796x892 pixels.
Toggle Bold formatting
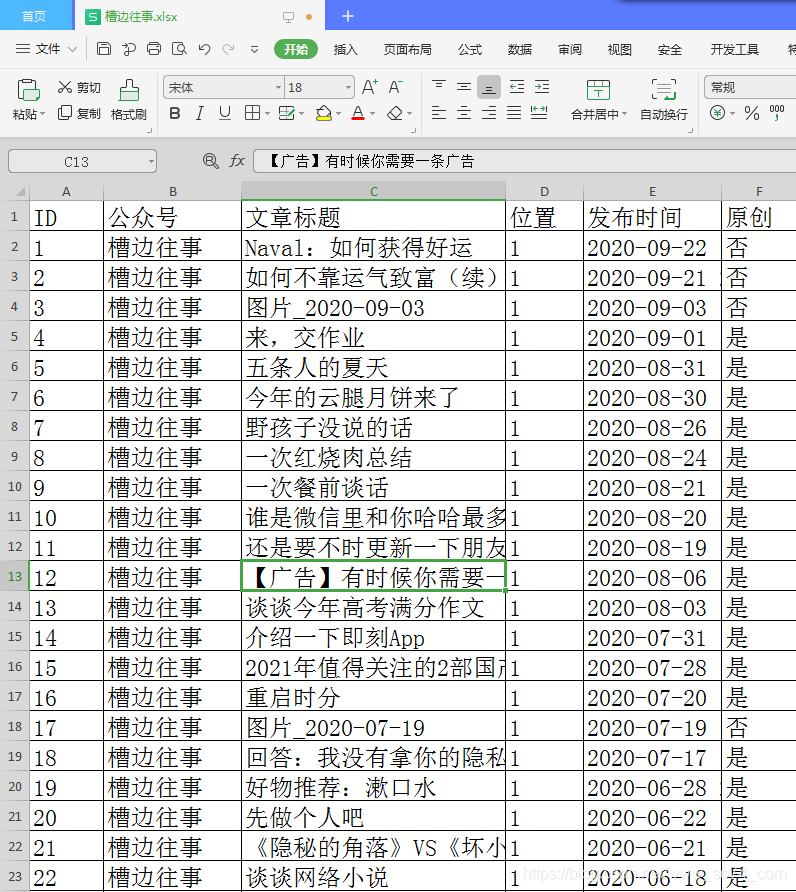tap(175, 113)
